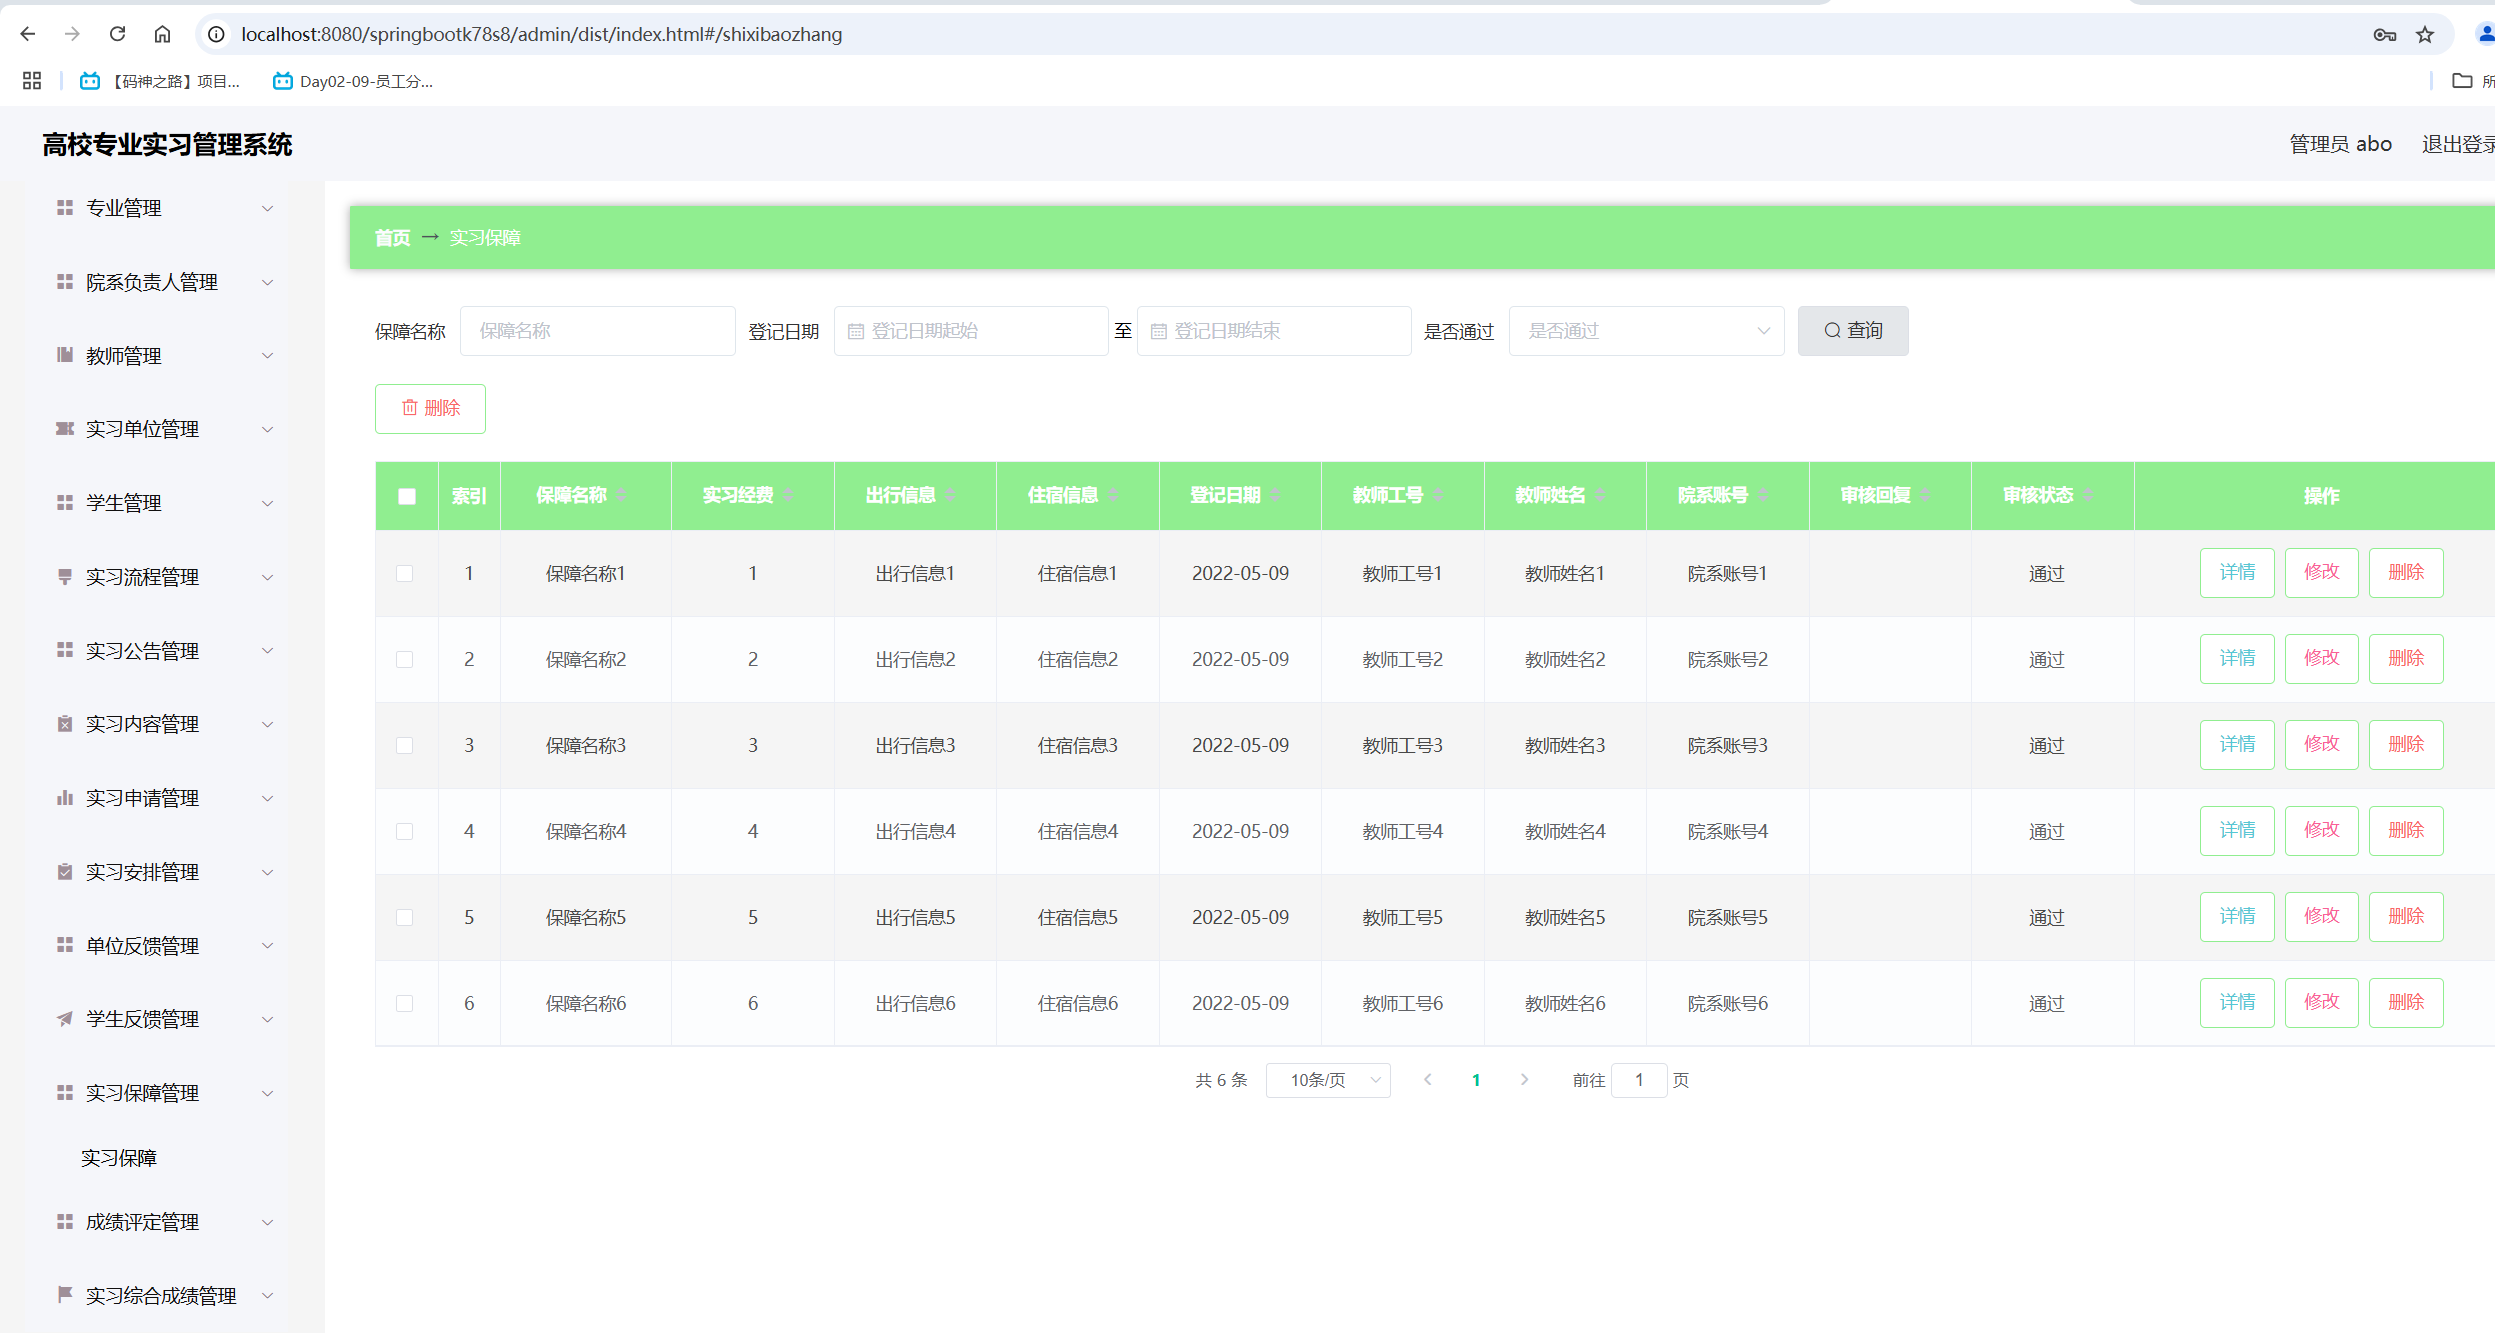Image resolution: width=2495 pixels, height=1333 pixels.
Task: Click the 前往 page number input
Action: 1639,1080
